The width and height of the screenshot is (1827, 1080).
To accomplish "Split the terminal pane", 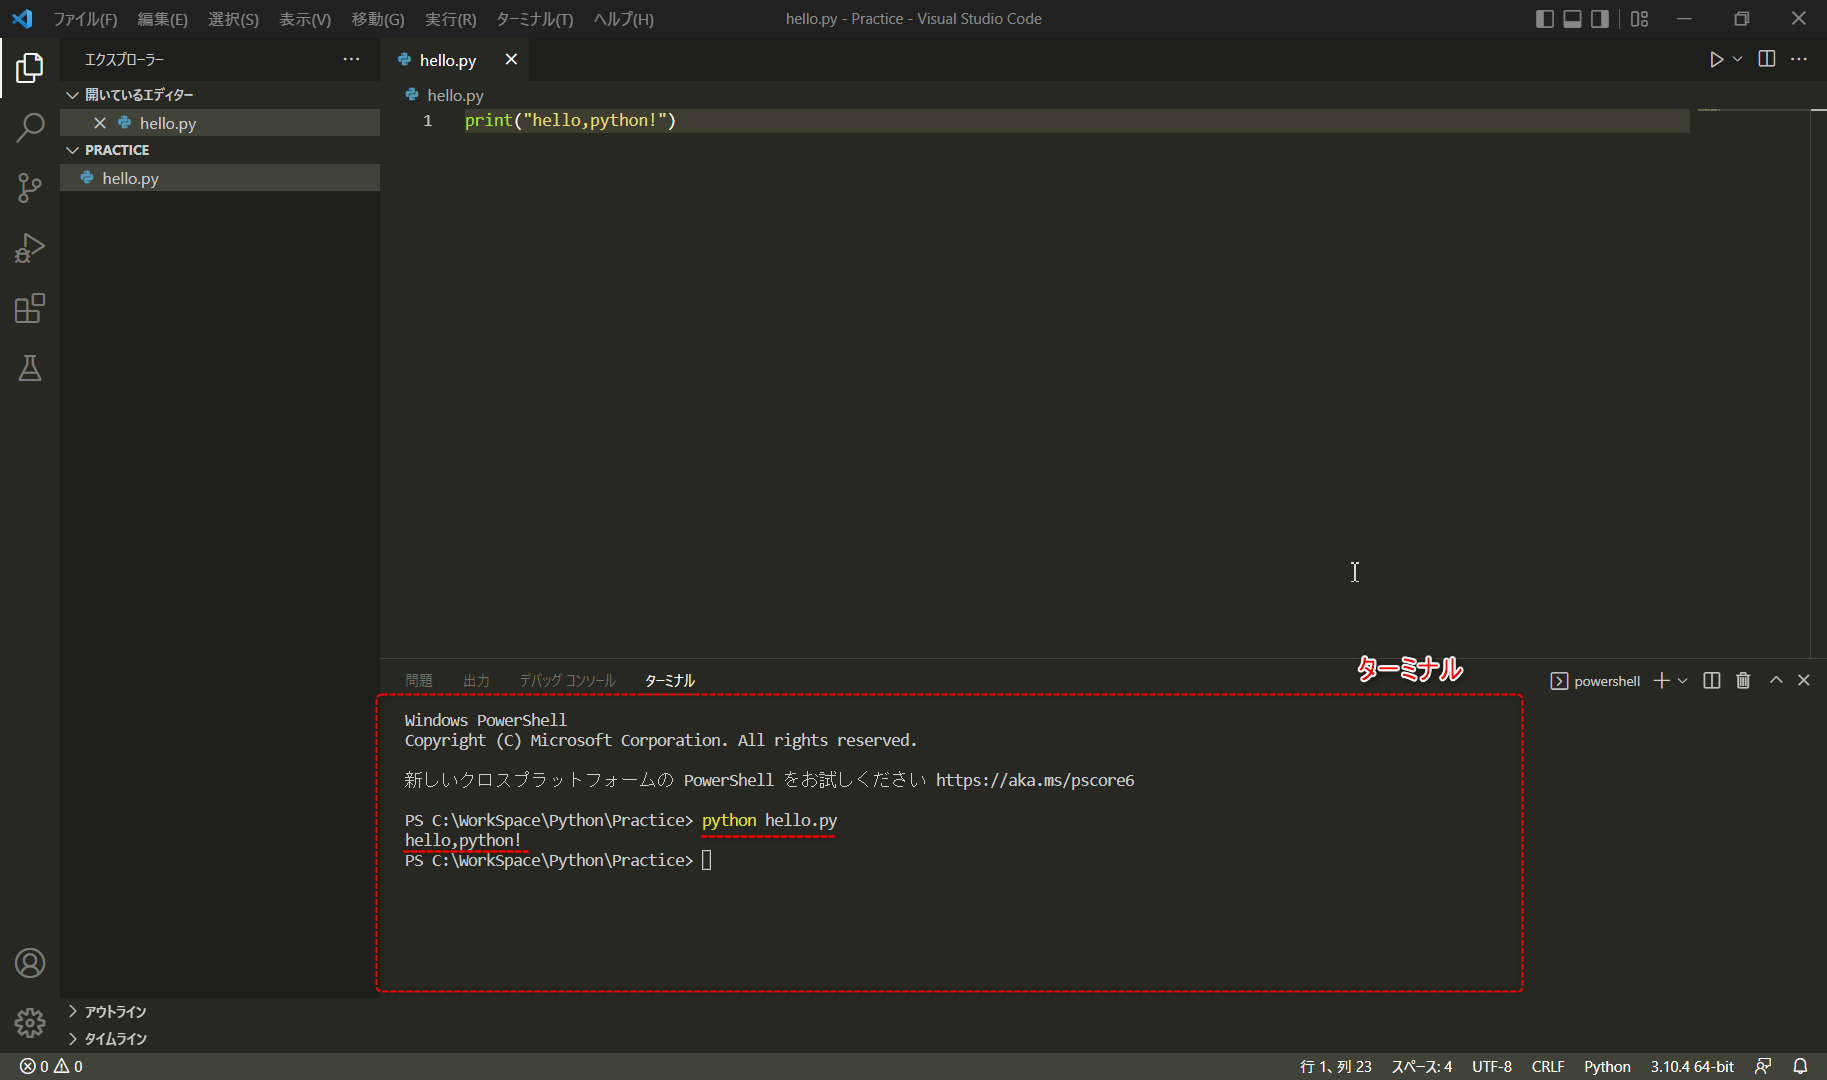I will [x=1712, y=681].
